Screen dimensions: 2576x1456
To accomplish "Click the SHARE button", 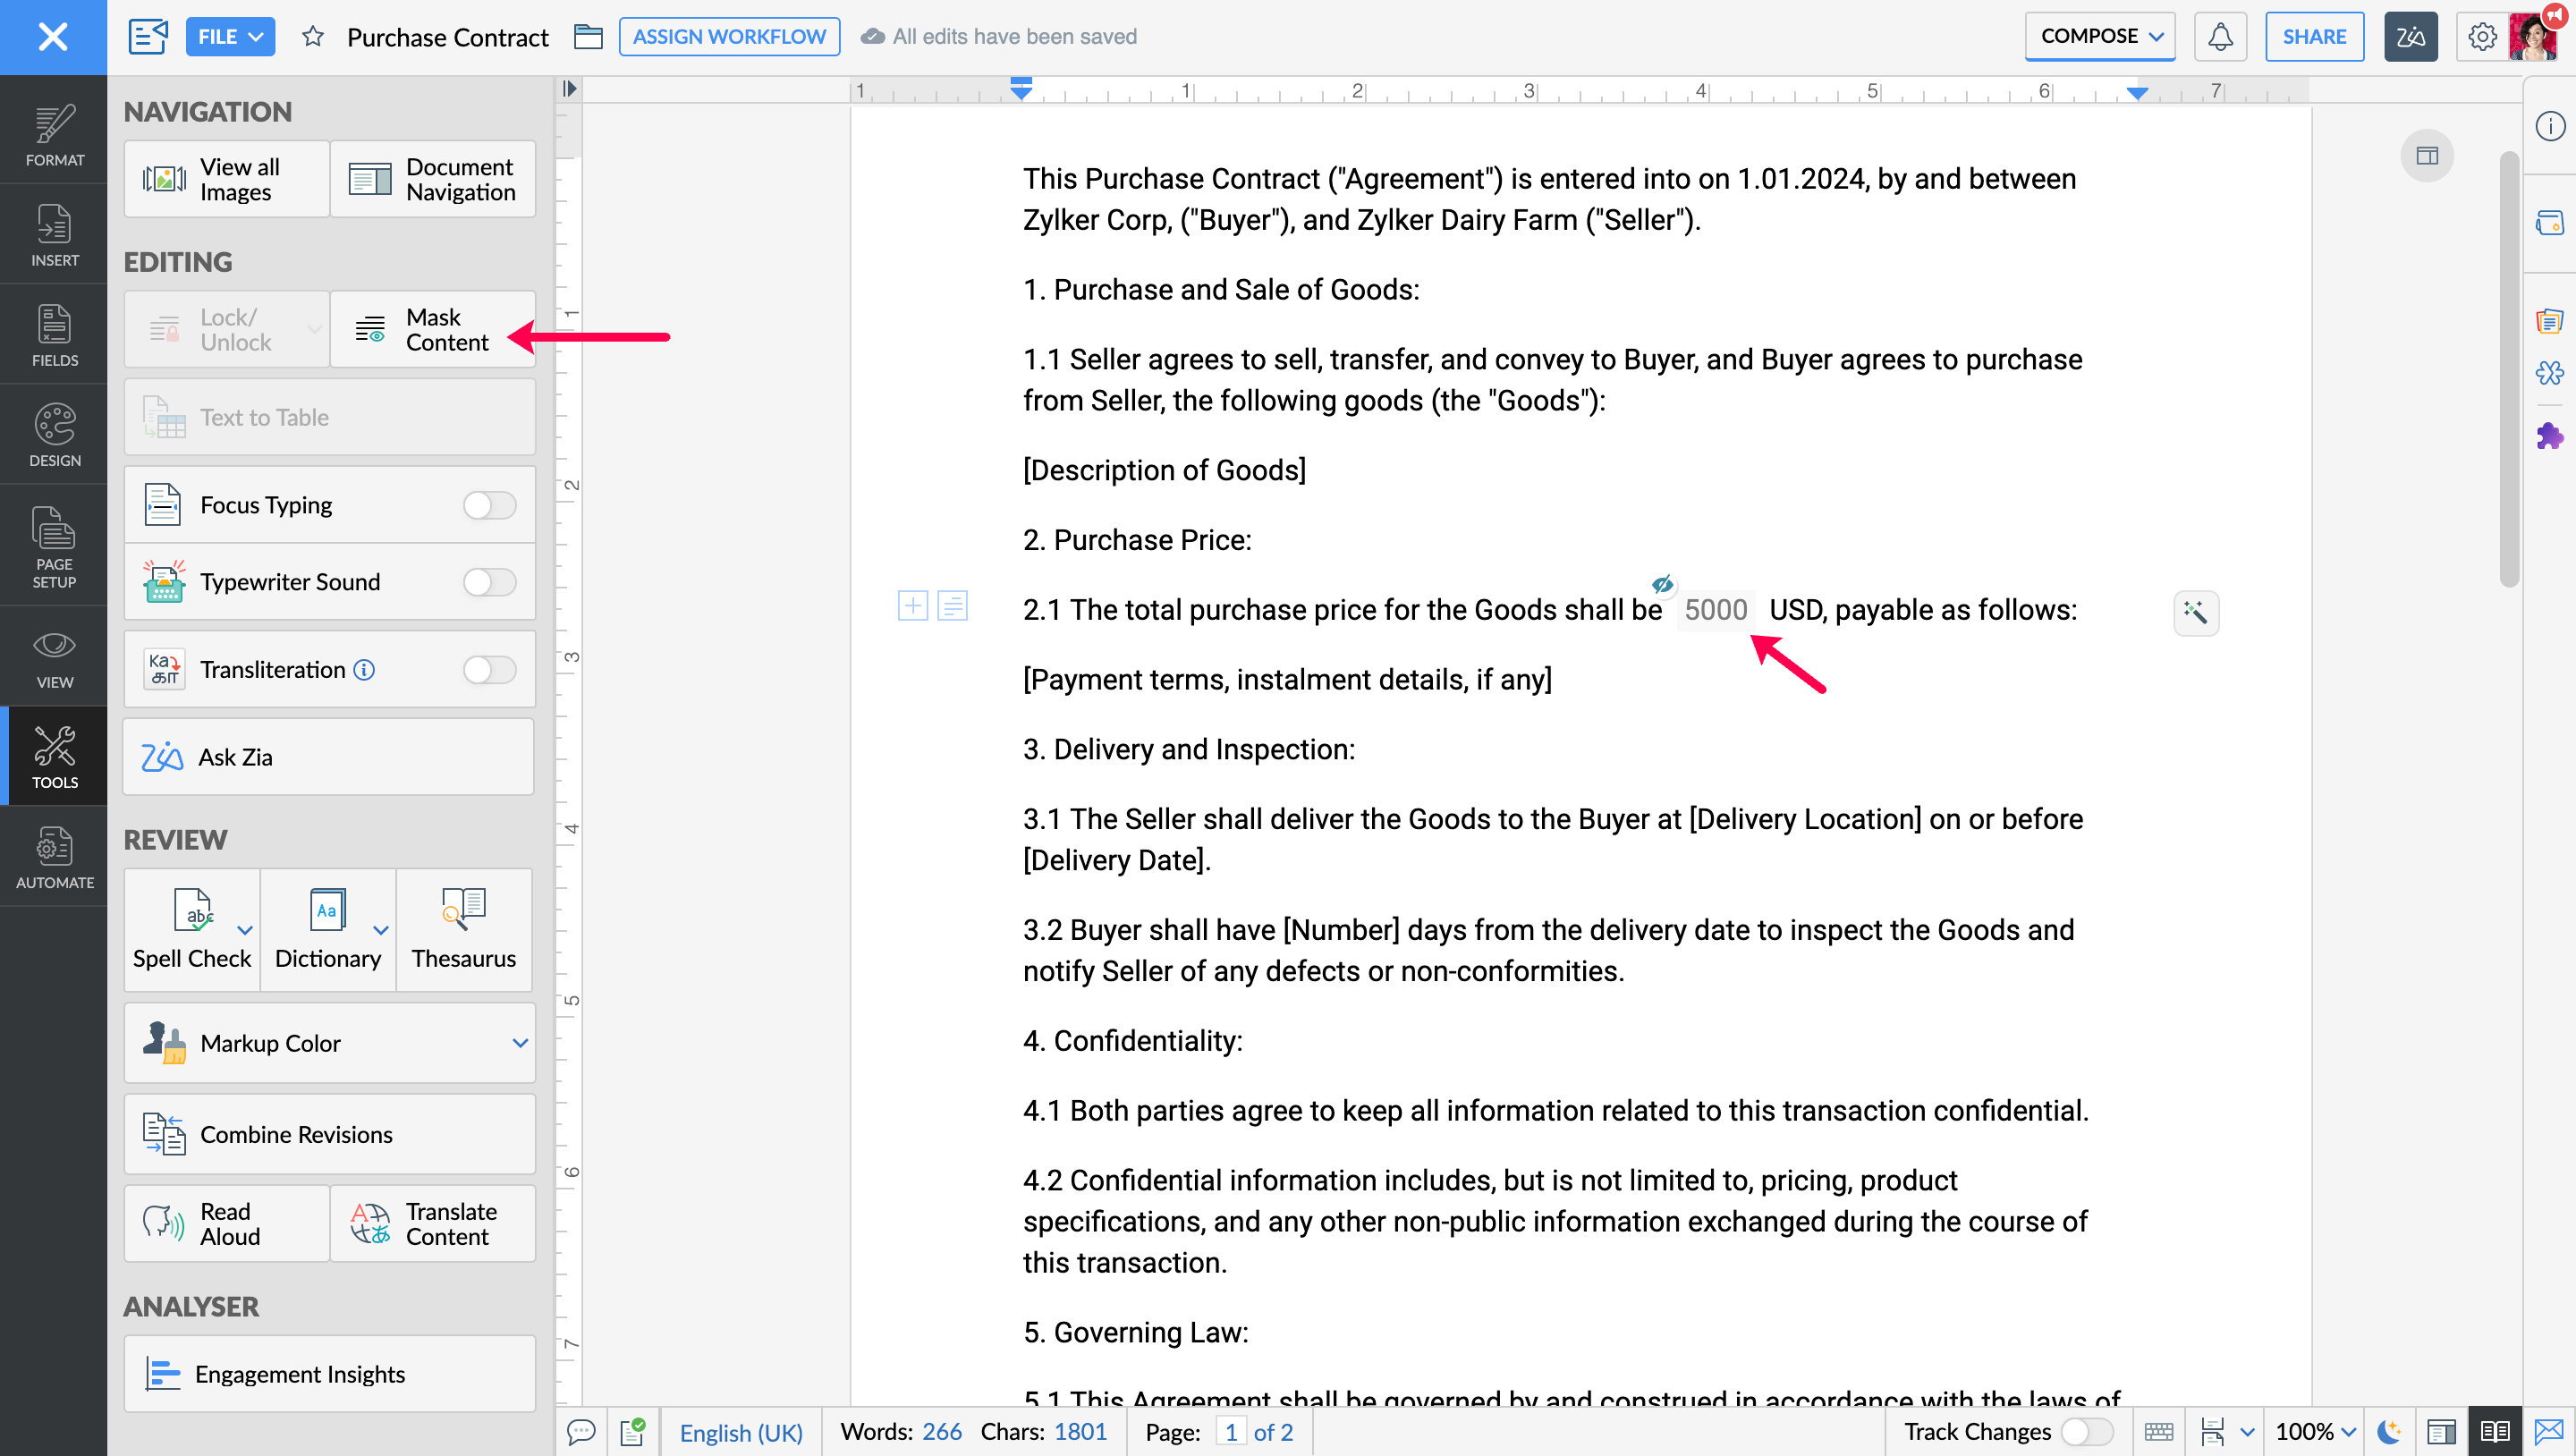I will (x=2313, y=37).
